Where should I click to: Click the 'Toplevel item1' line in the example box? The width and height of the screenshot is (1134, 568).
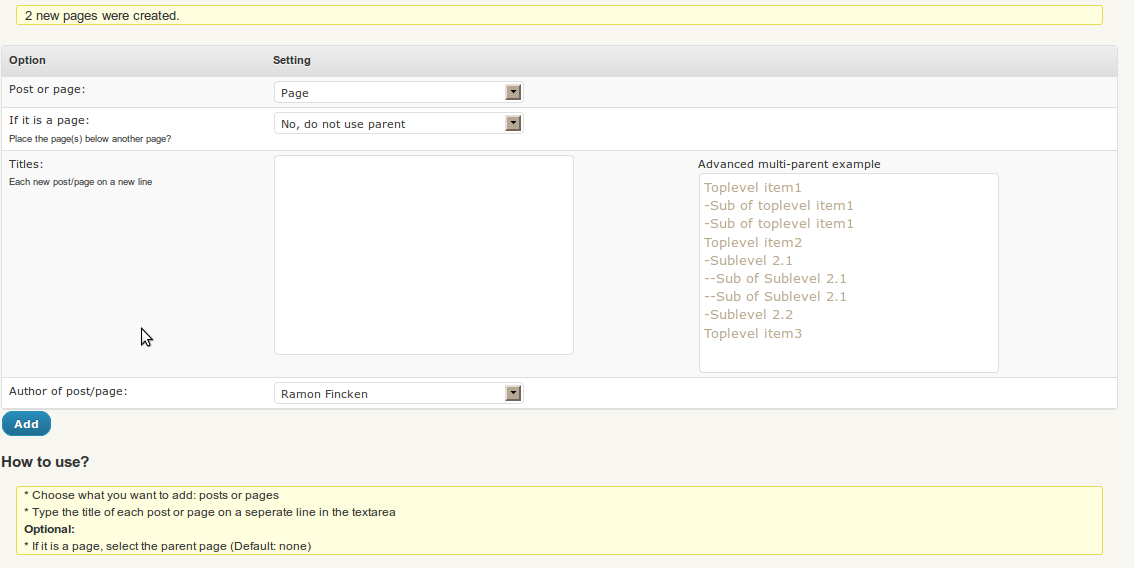click(753, 187)
